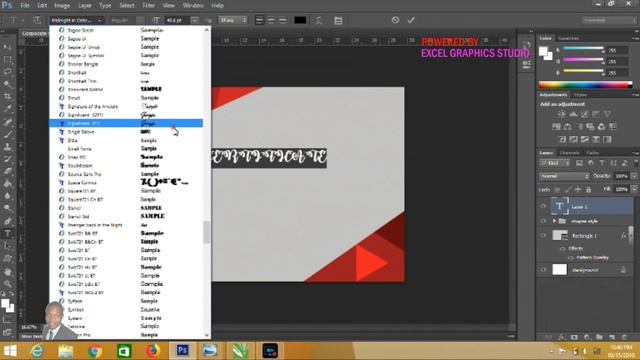The image size is (640, 360).
Task: Click the lock icon on the background layer
Action: click(623, 270)
